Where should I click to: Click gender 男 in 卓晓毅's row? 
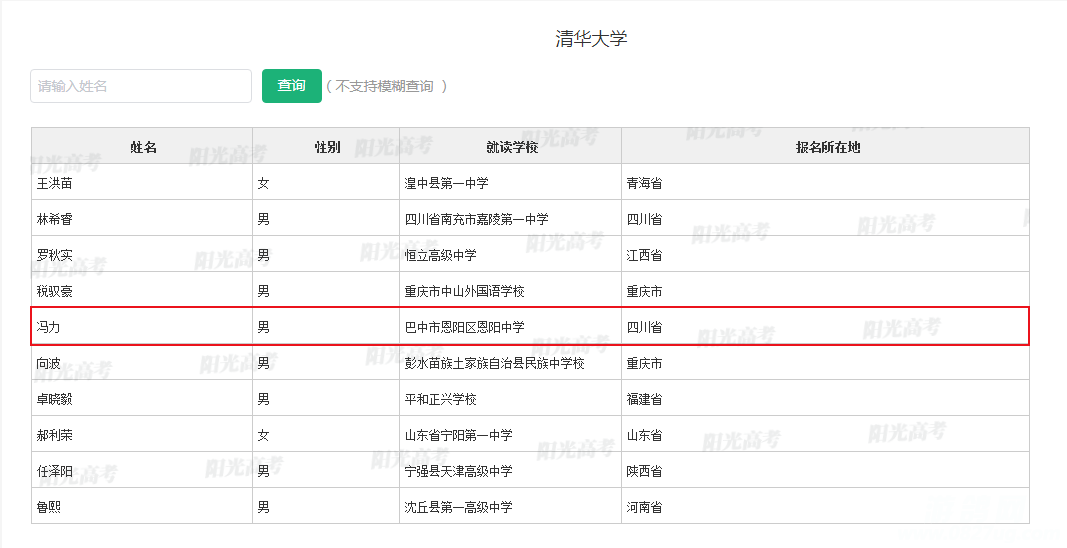263,399
